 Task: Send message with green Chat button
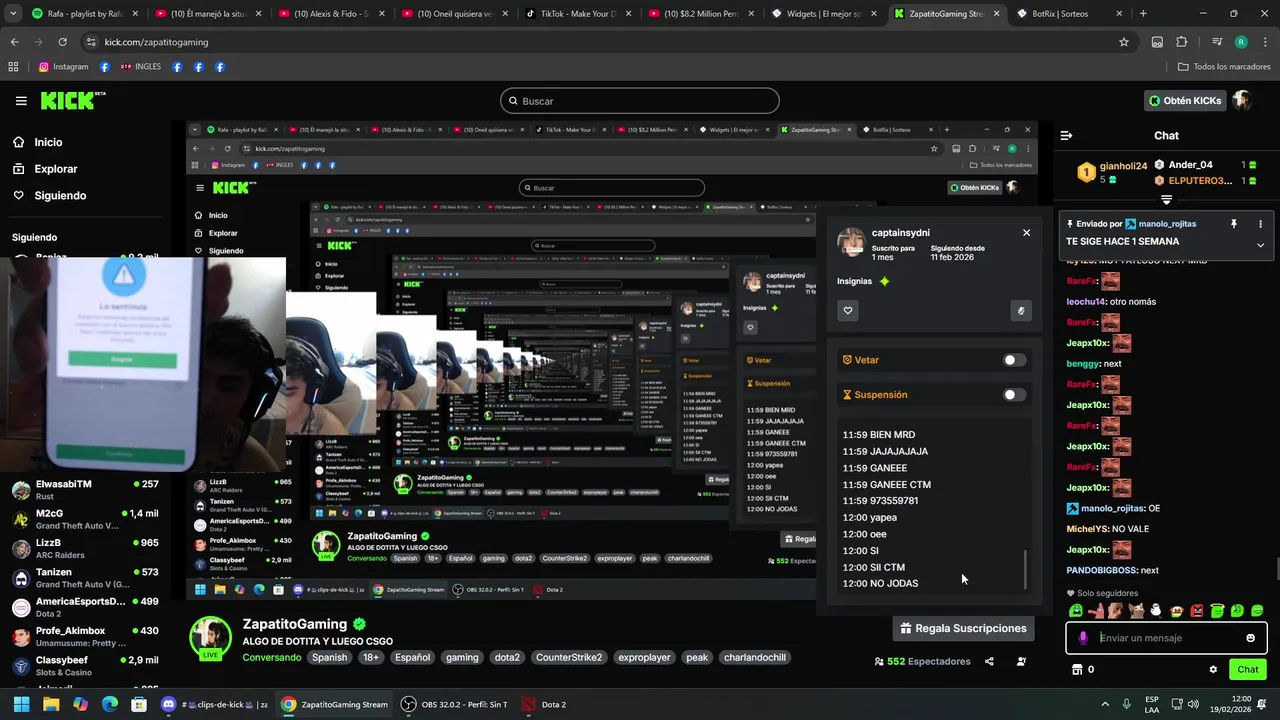1248,670
